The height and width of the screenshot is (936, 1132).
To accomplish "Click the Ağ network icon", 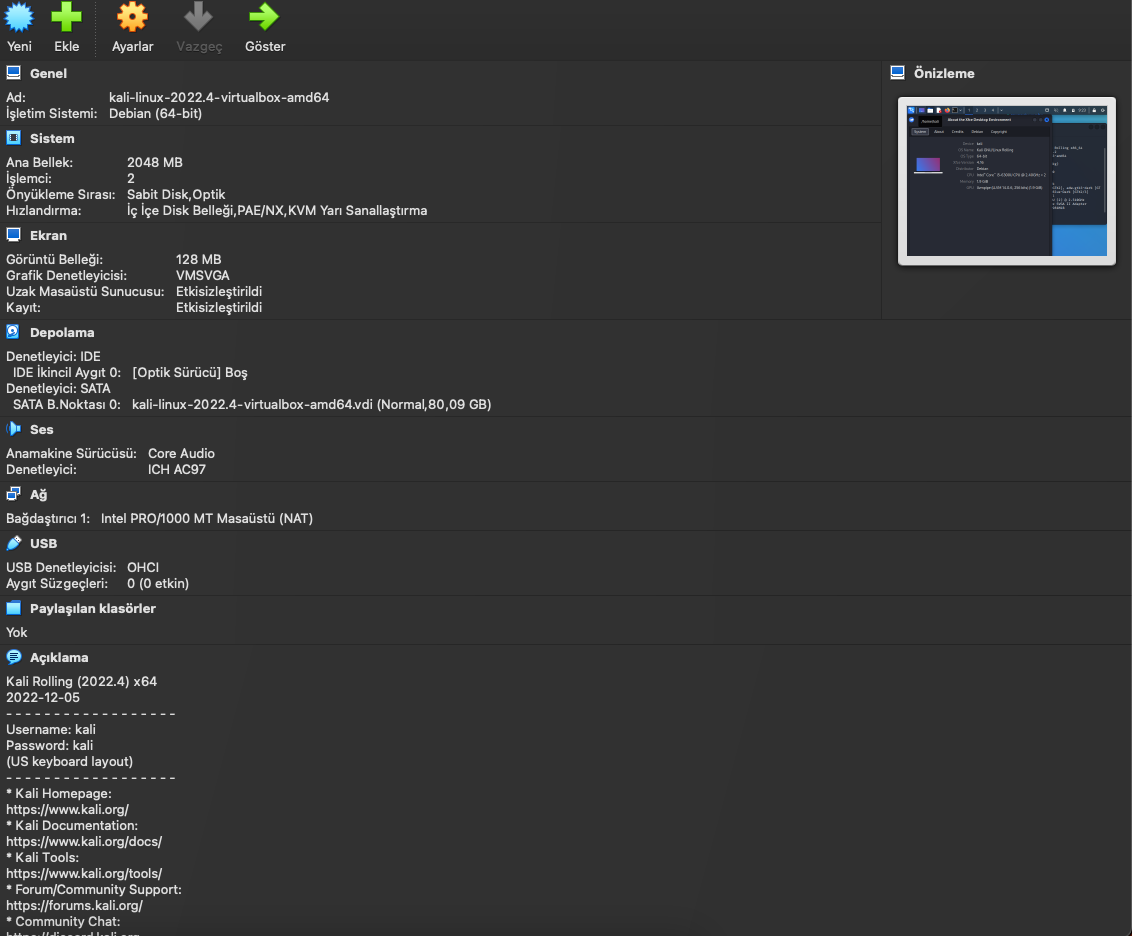I will [14, 494].
